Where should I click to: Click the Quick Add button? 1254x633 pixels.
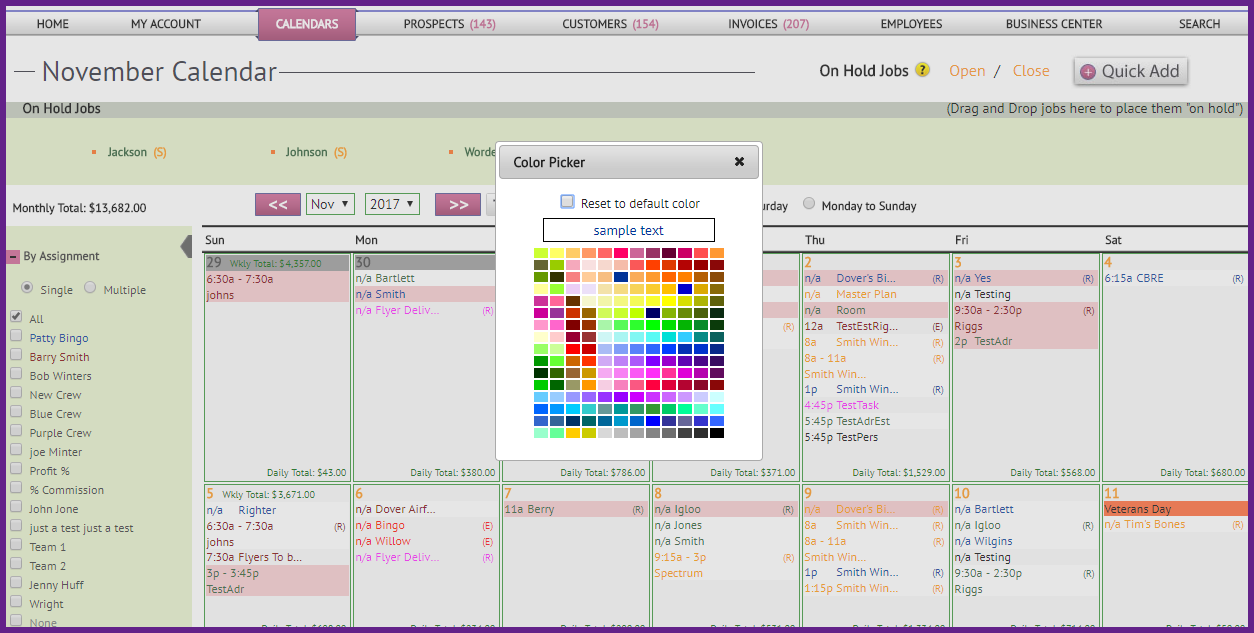[1131, 71]
